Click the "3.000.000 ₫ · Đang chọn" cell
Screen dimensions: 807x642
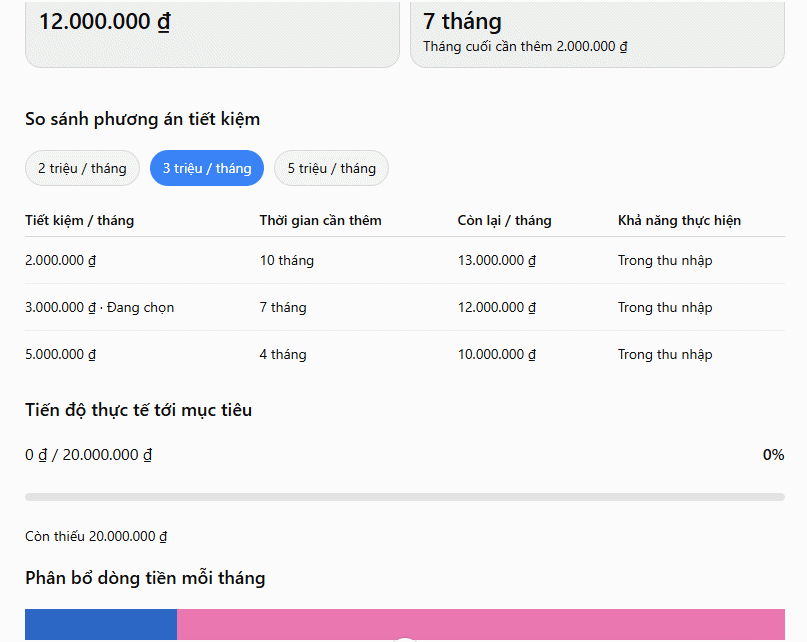click(99, 307)
